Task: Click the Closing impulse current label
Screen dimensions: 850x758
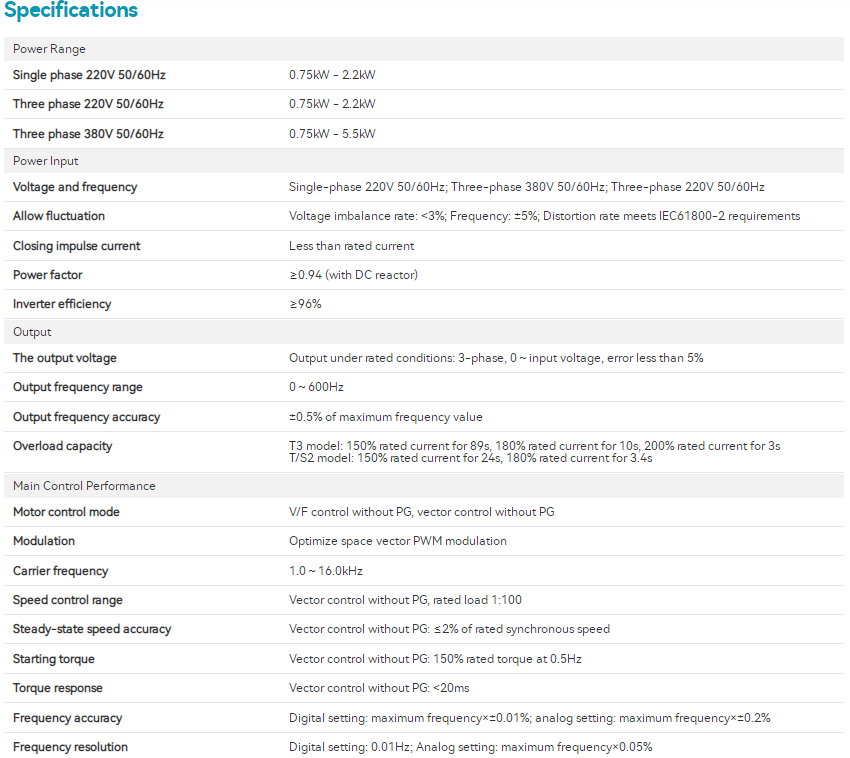Action: [x=77, y=246]
